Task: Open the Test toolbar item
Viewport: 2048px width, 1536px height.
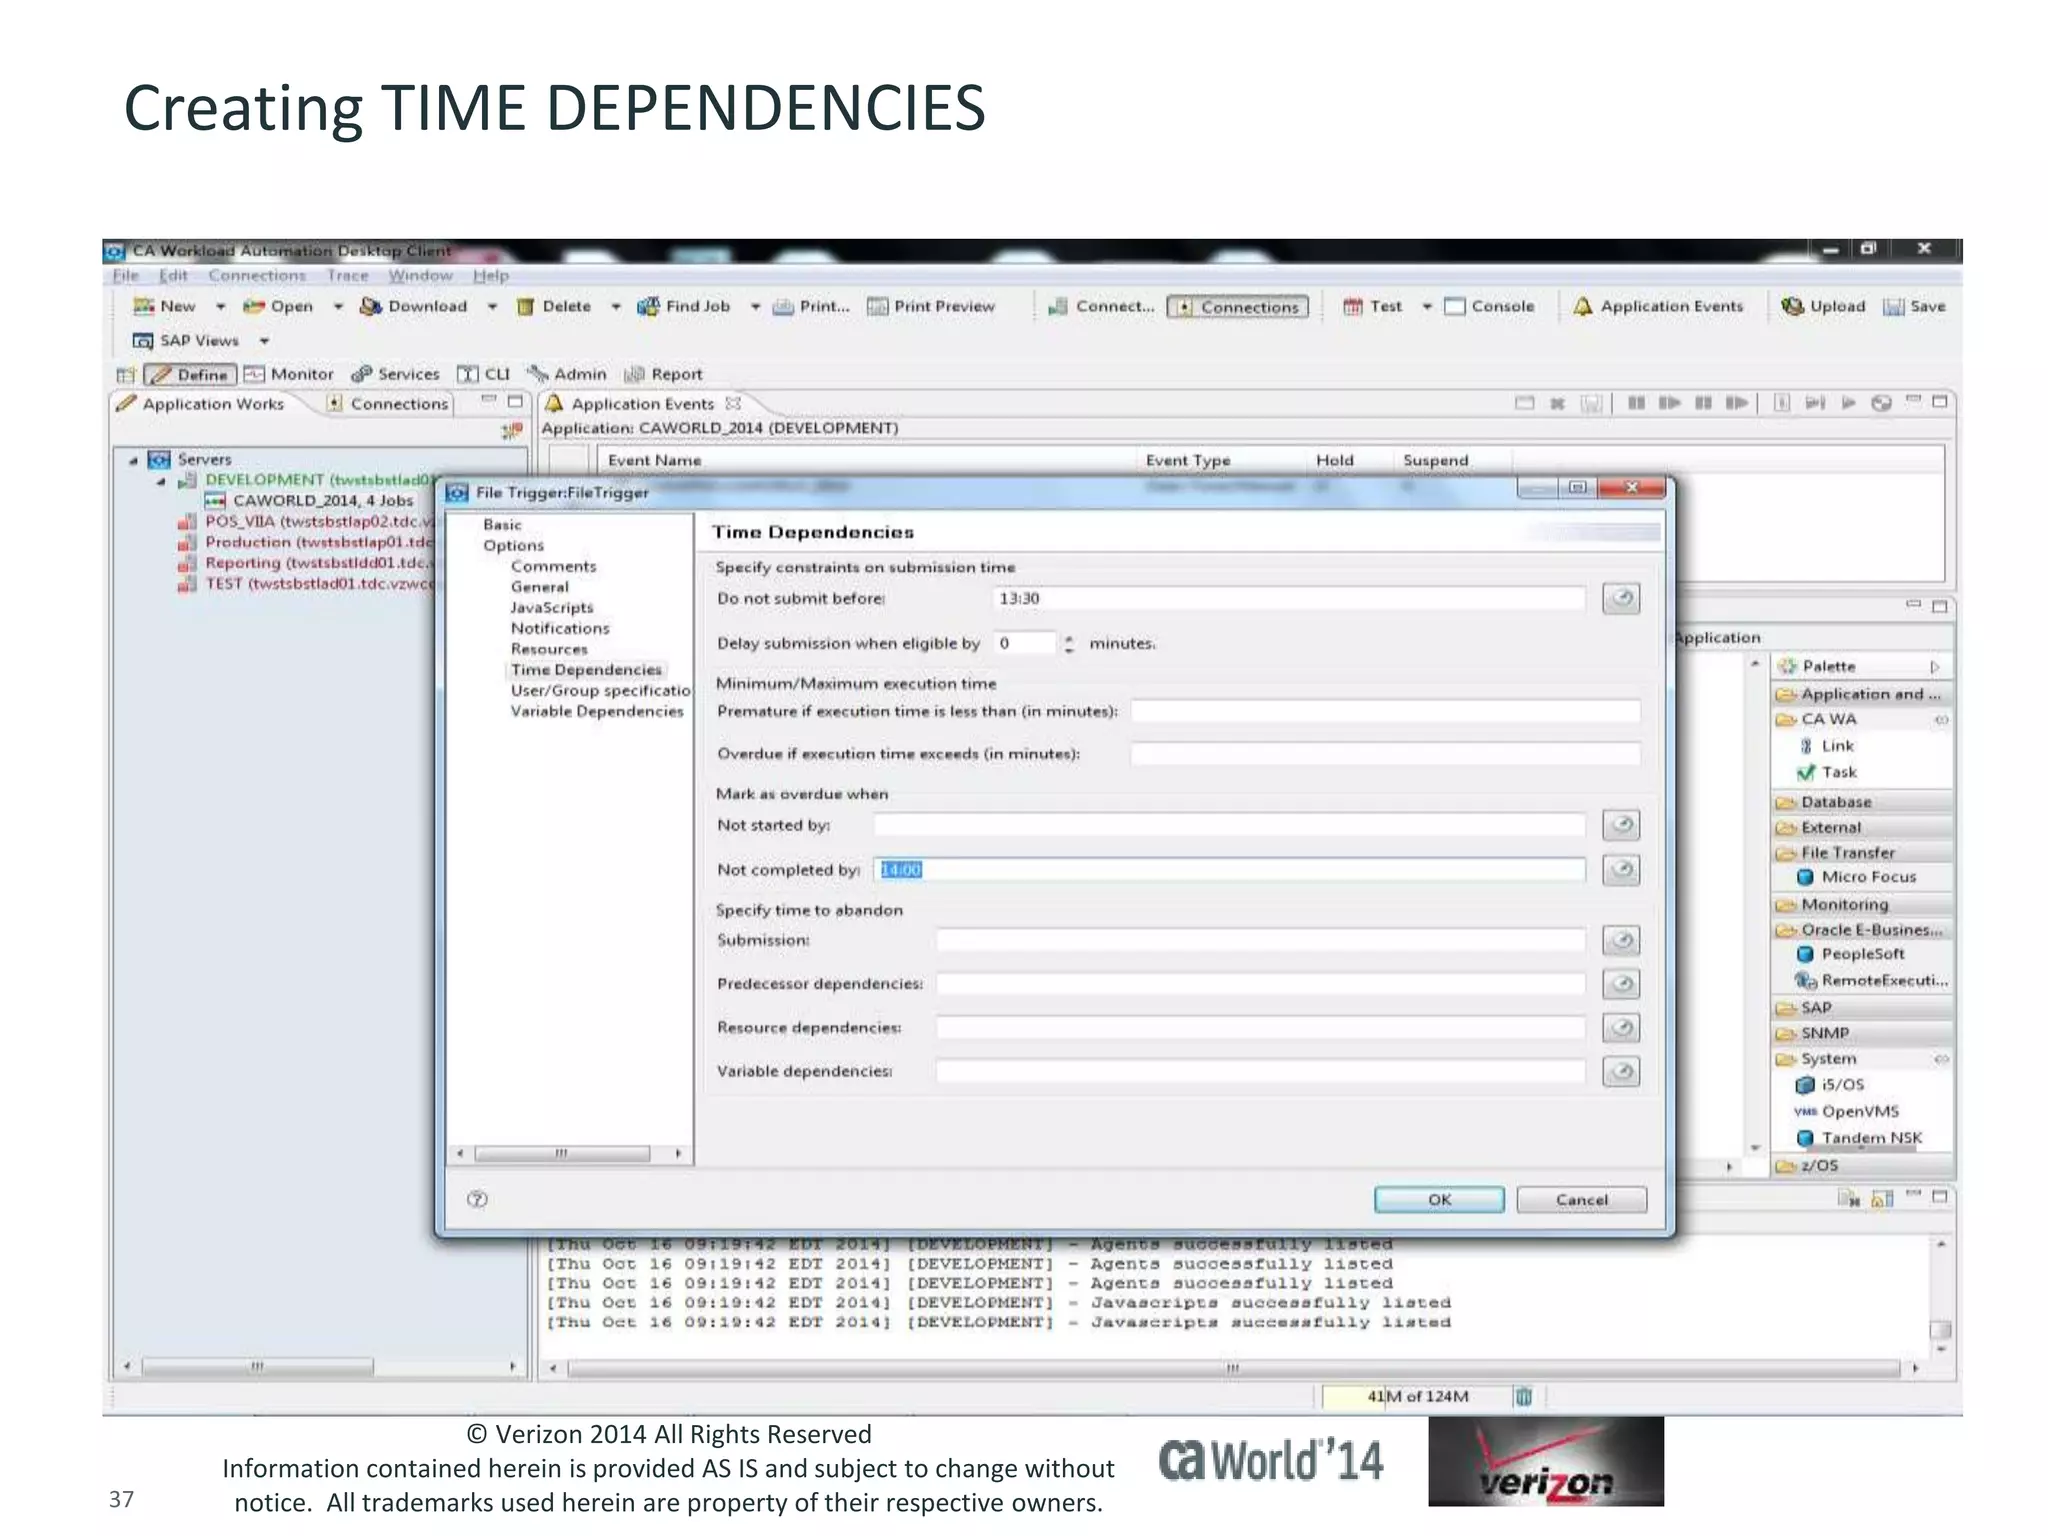Action: coord(1374,306)
